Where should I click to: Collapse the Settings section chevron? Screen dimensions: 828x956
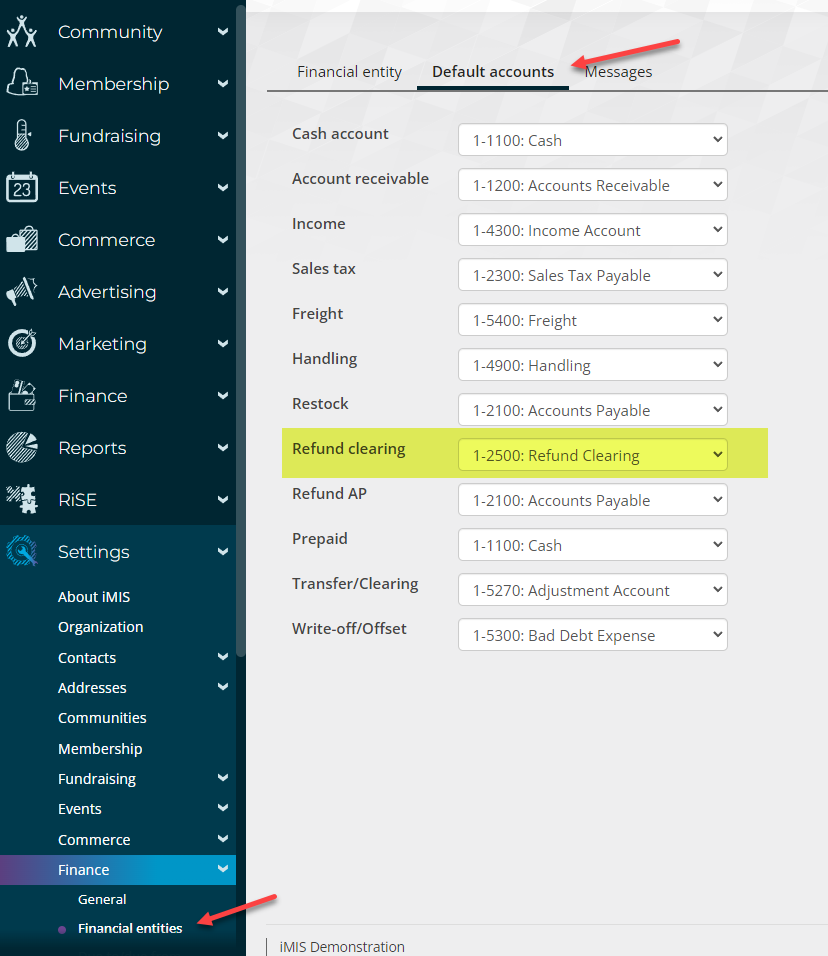click(x=222, y=552)
